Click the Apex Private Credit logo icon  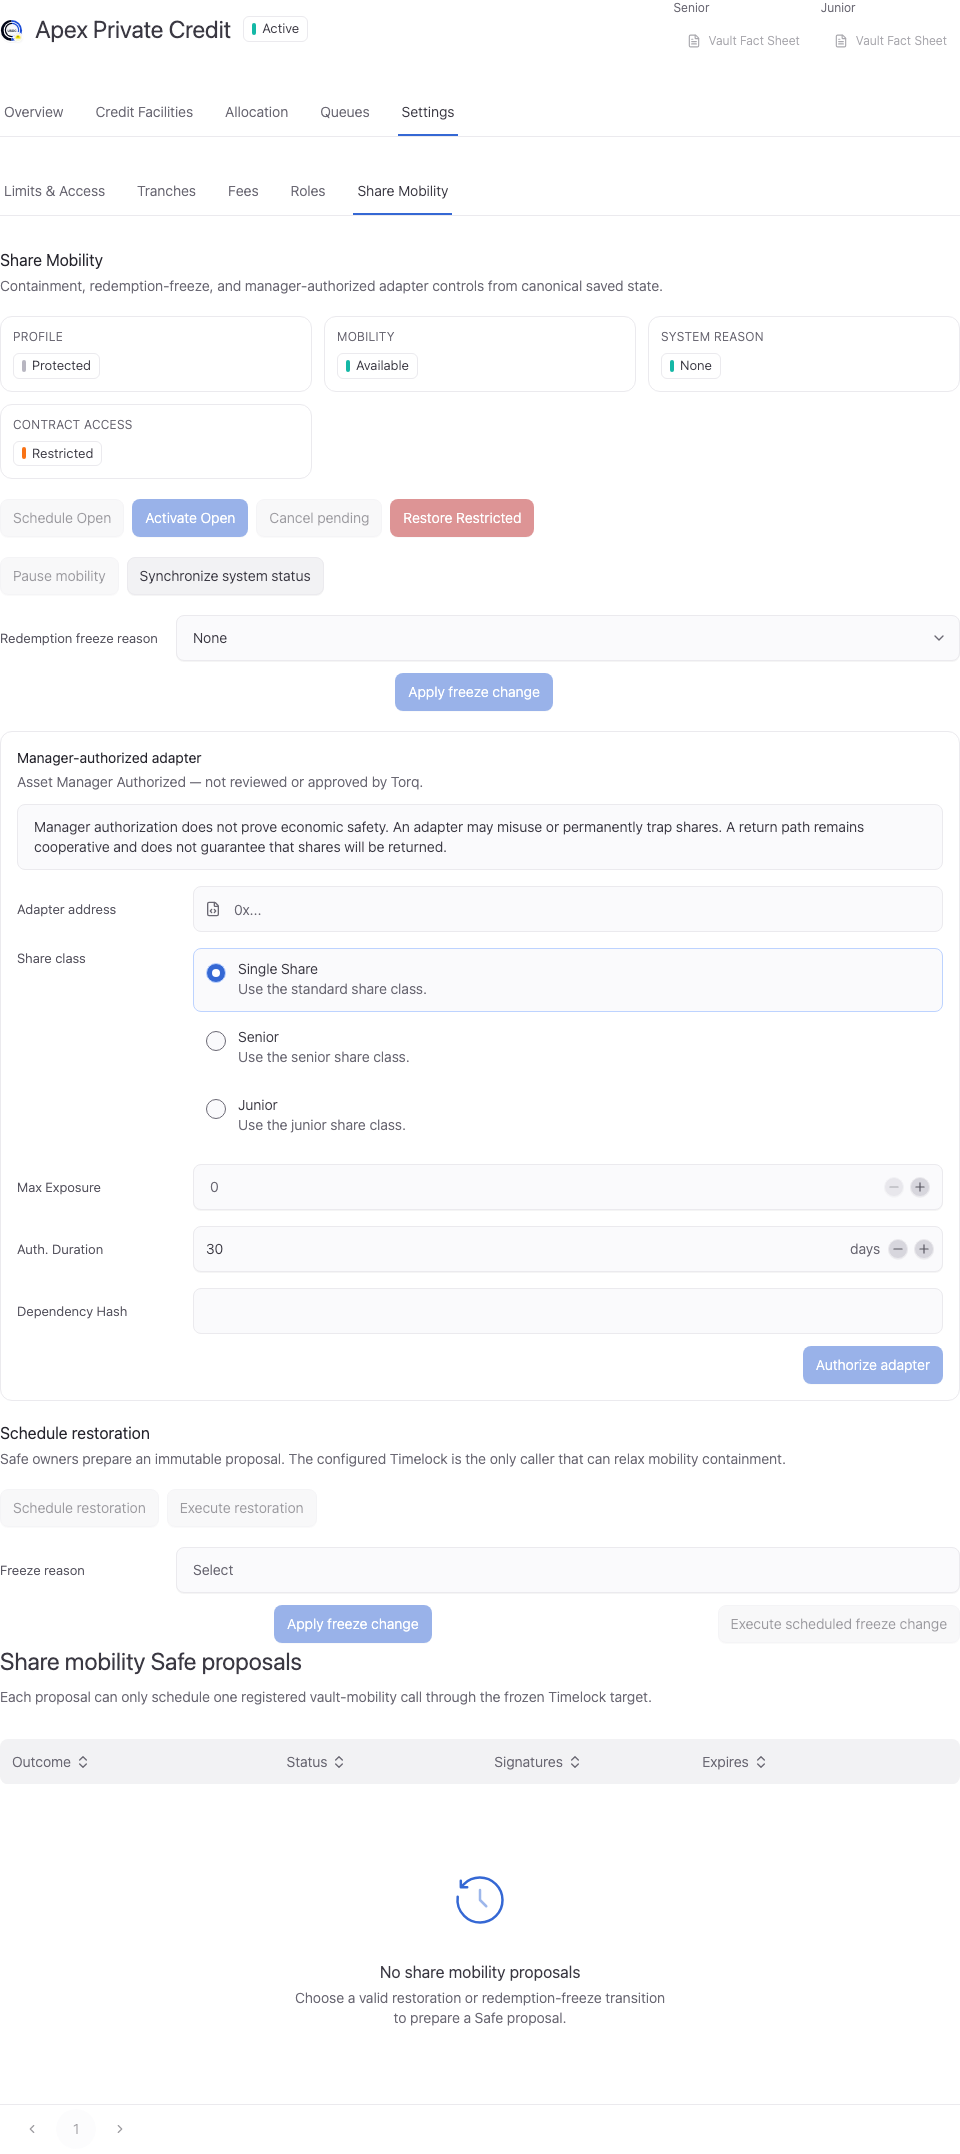[x=12, y=31]
